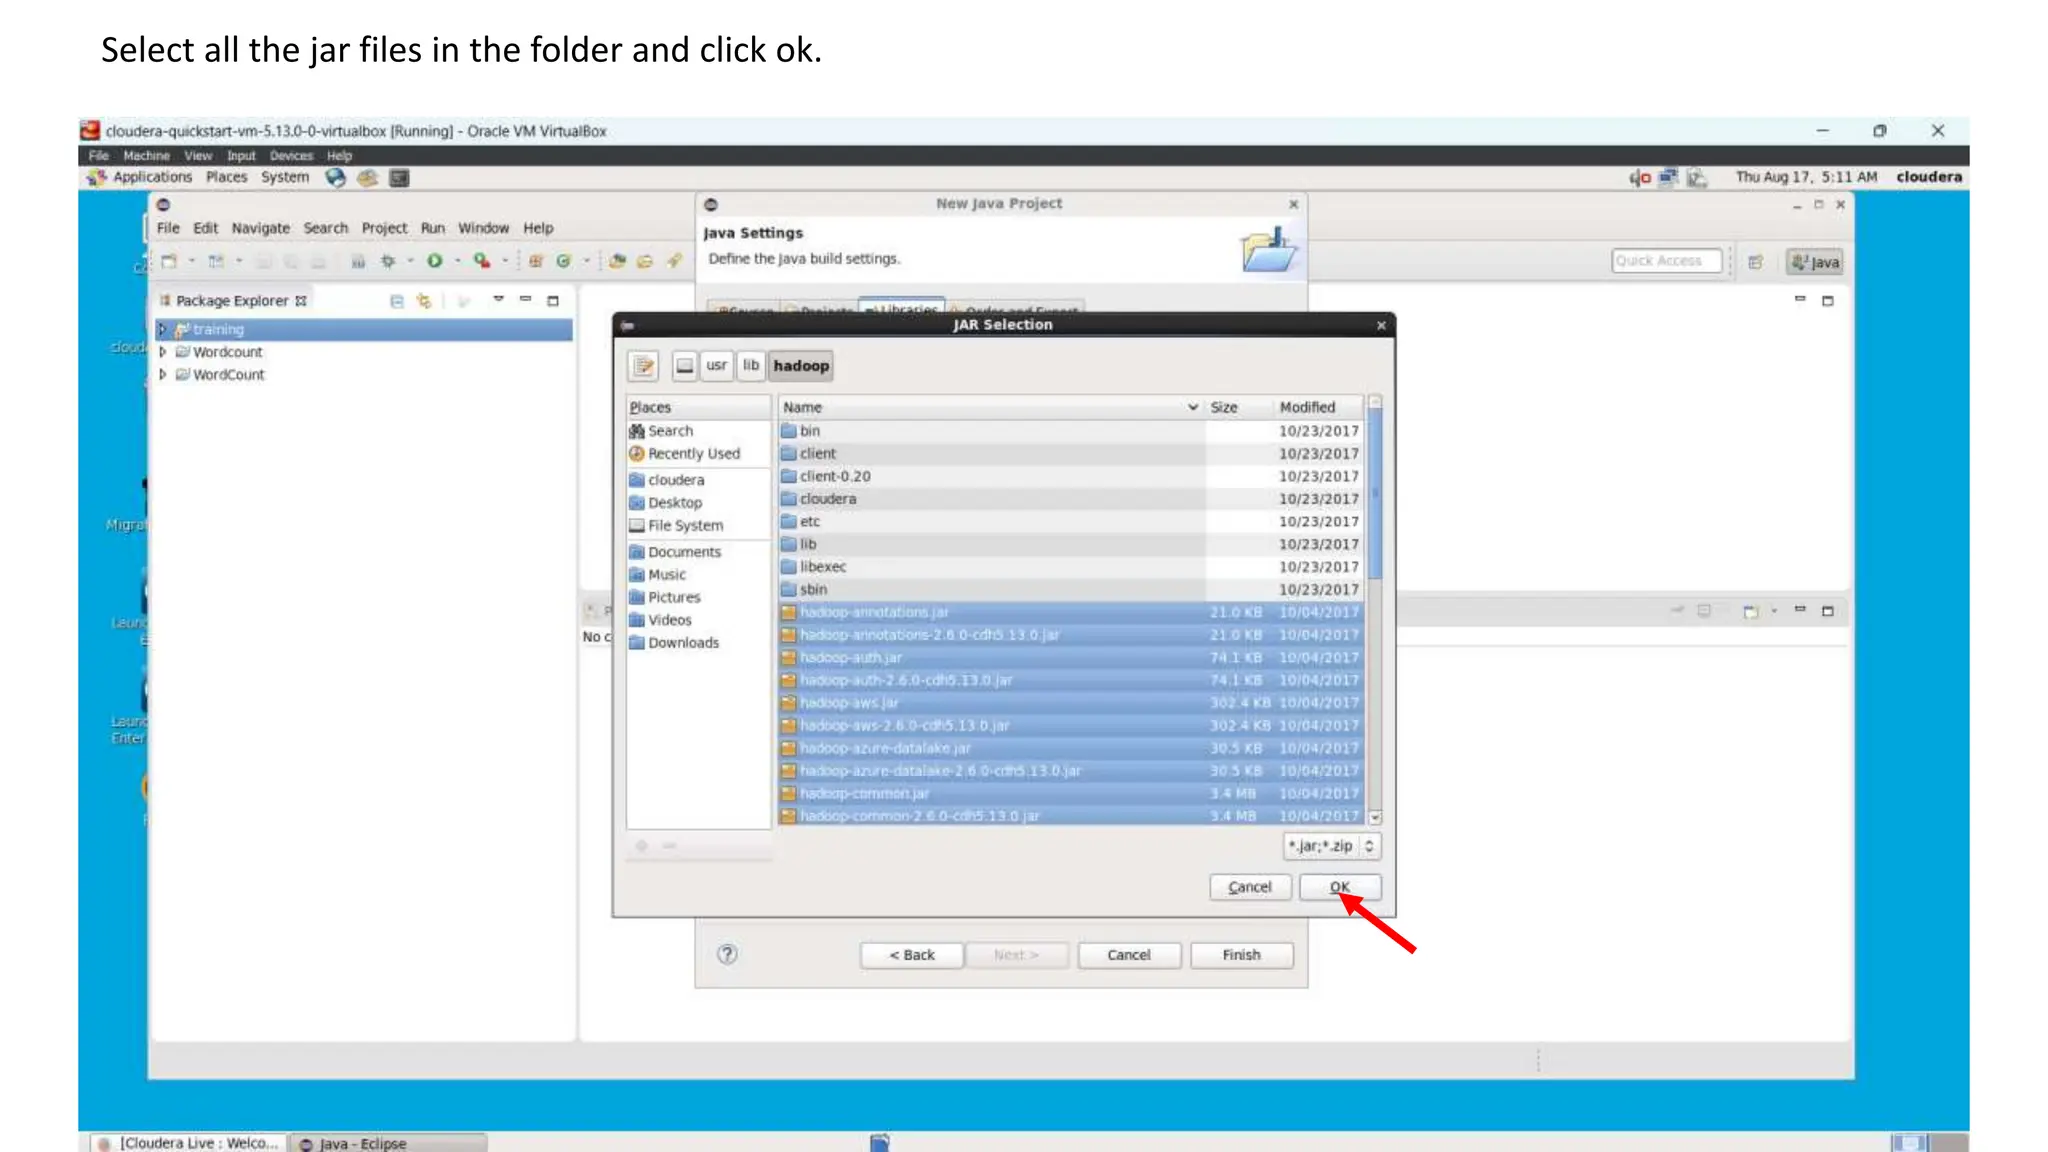Screen dimensions: 2048x1152
Task: Expand the Wordcount project tree node
Action: click(163, 352)
